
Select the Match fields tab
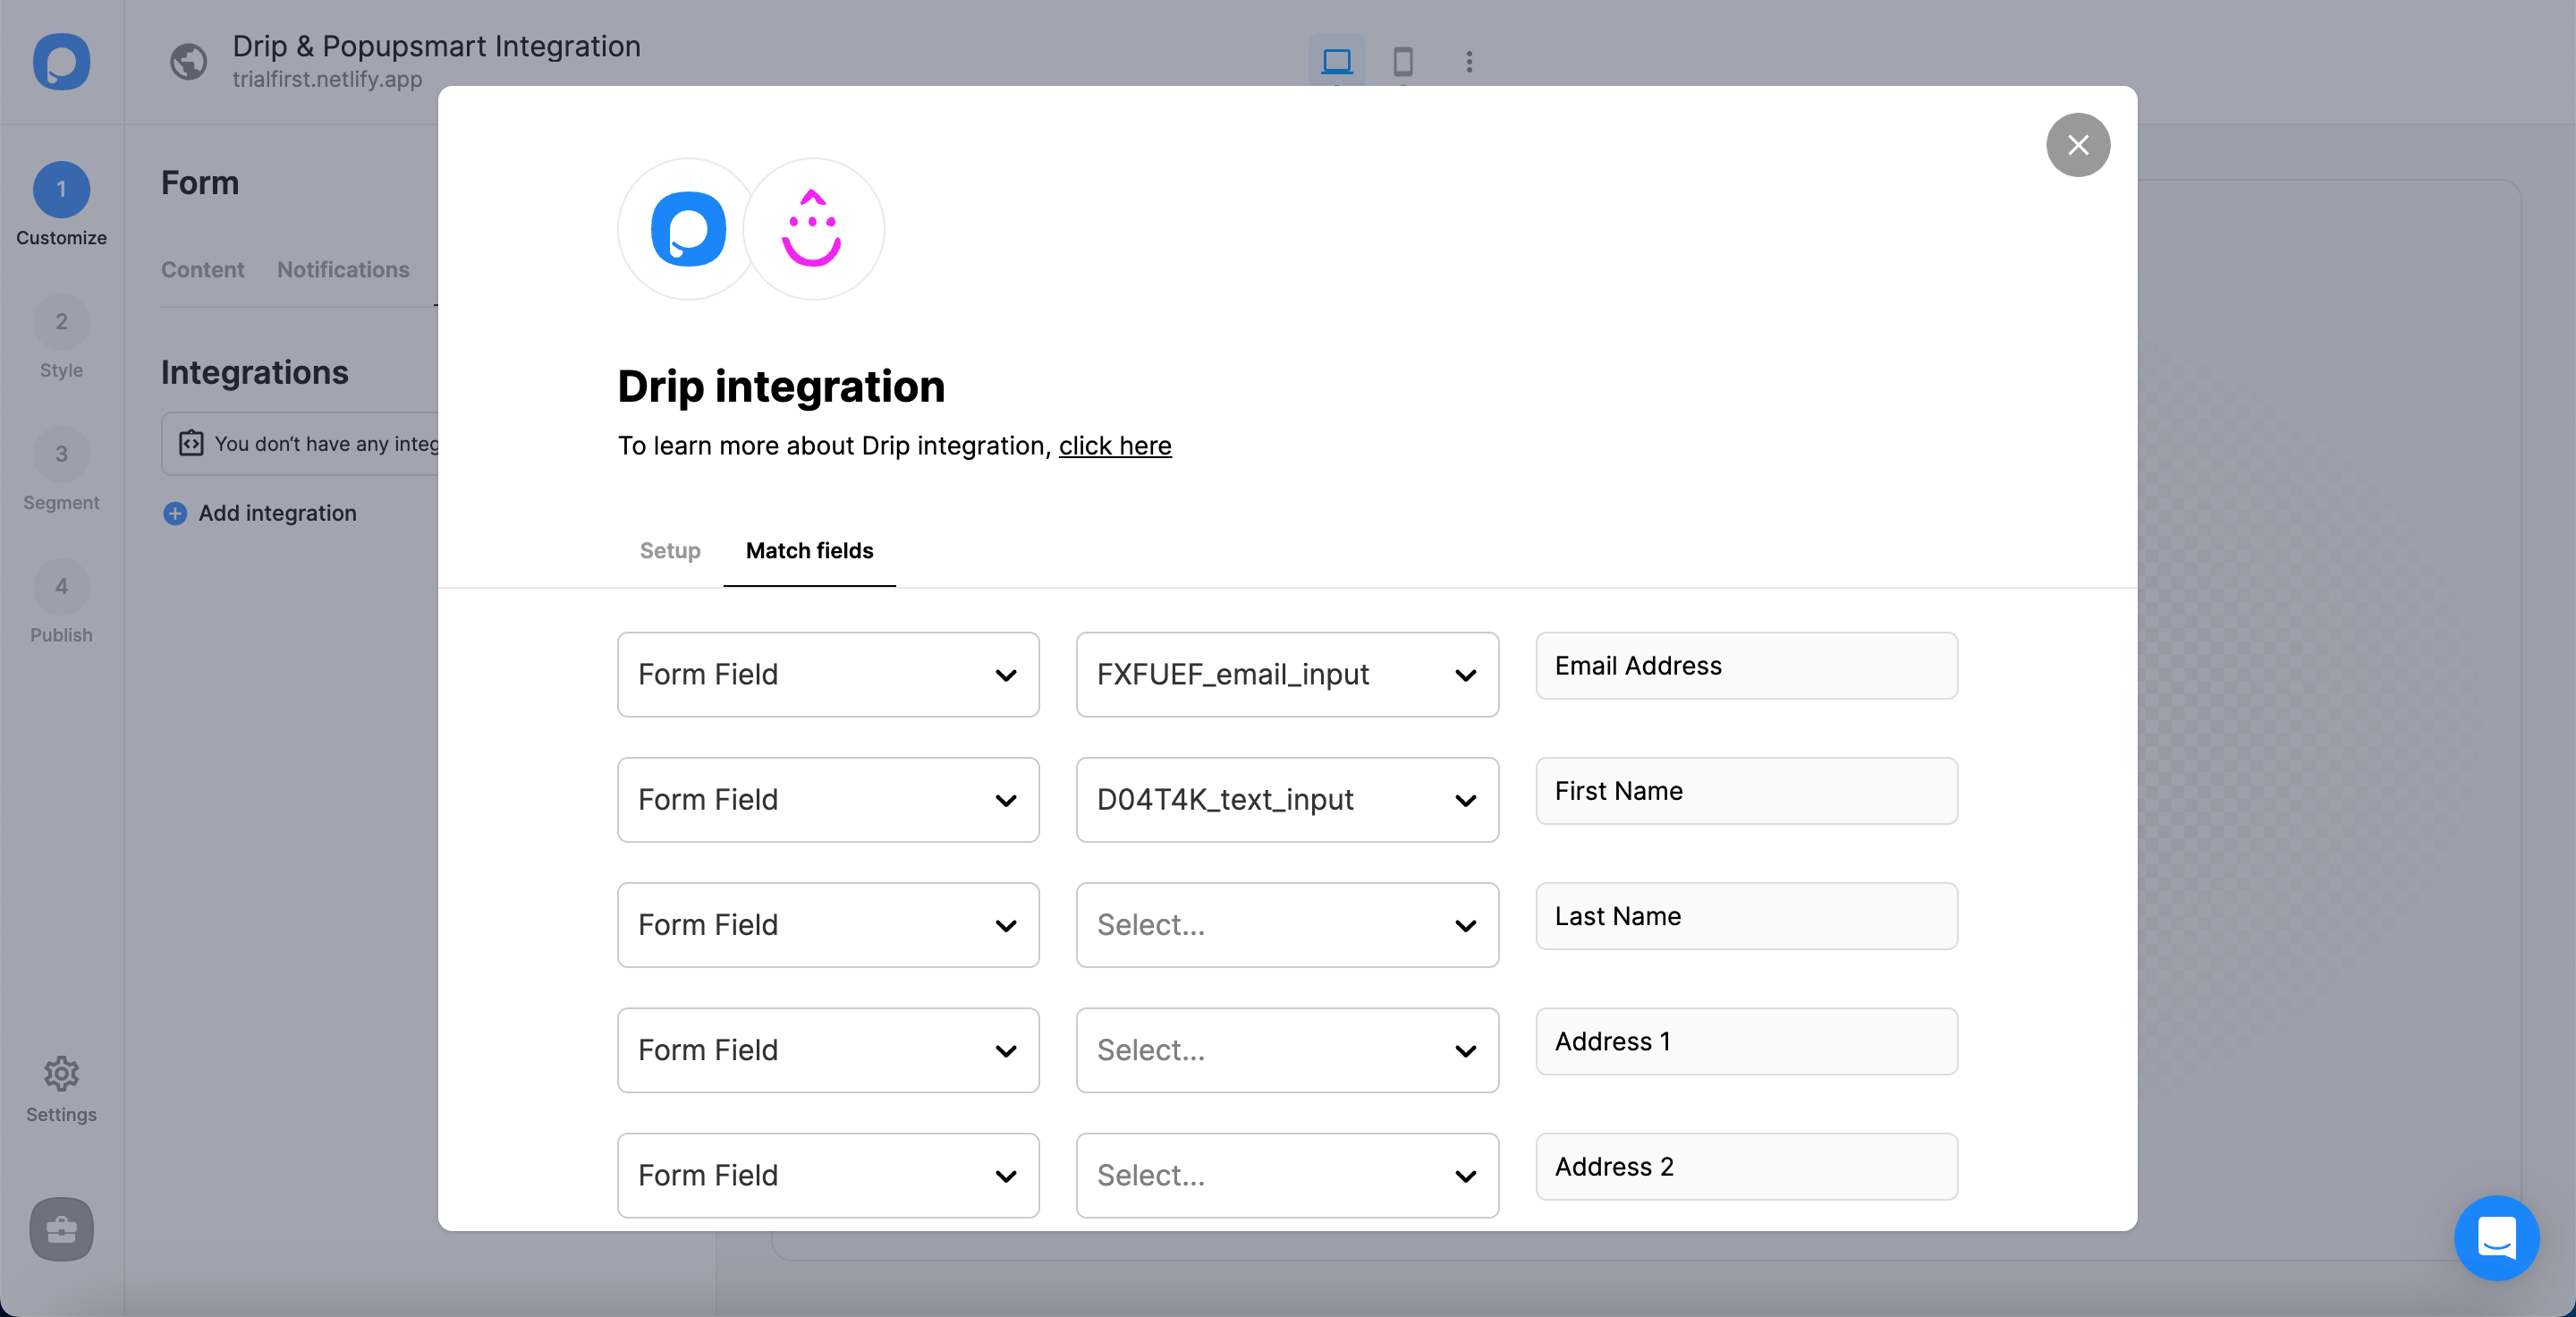(x=809, y=551)
